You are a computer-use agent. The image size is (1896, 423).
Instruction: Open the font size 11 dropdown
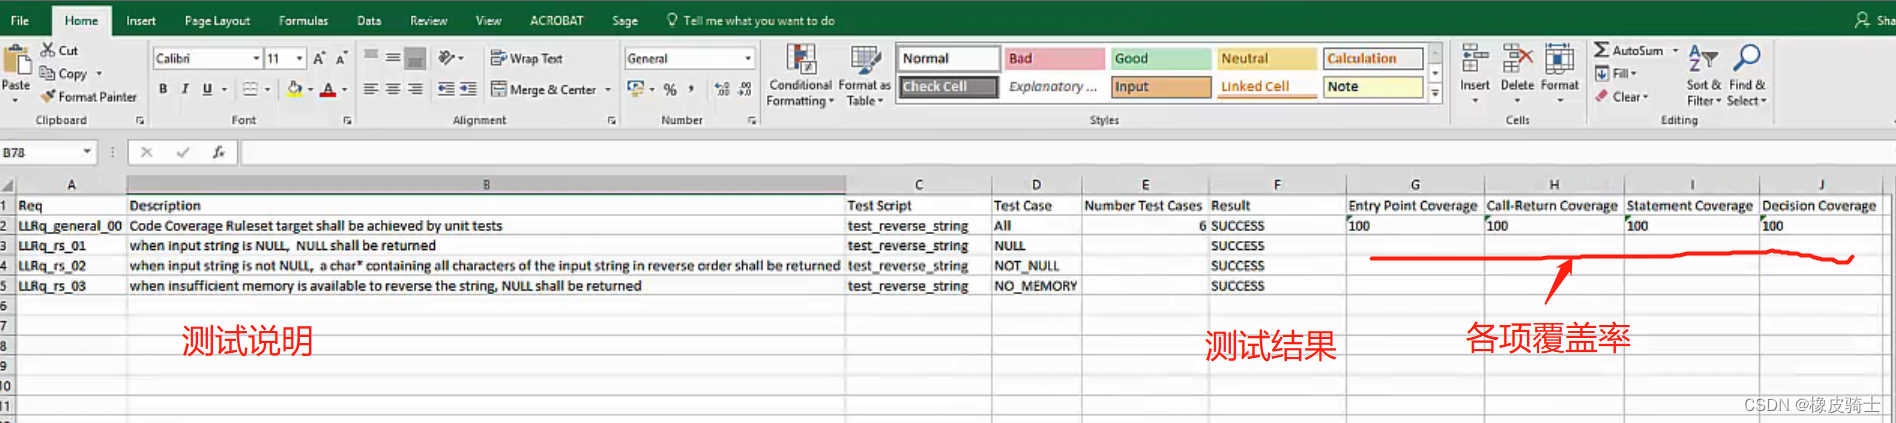(299, 59)
